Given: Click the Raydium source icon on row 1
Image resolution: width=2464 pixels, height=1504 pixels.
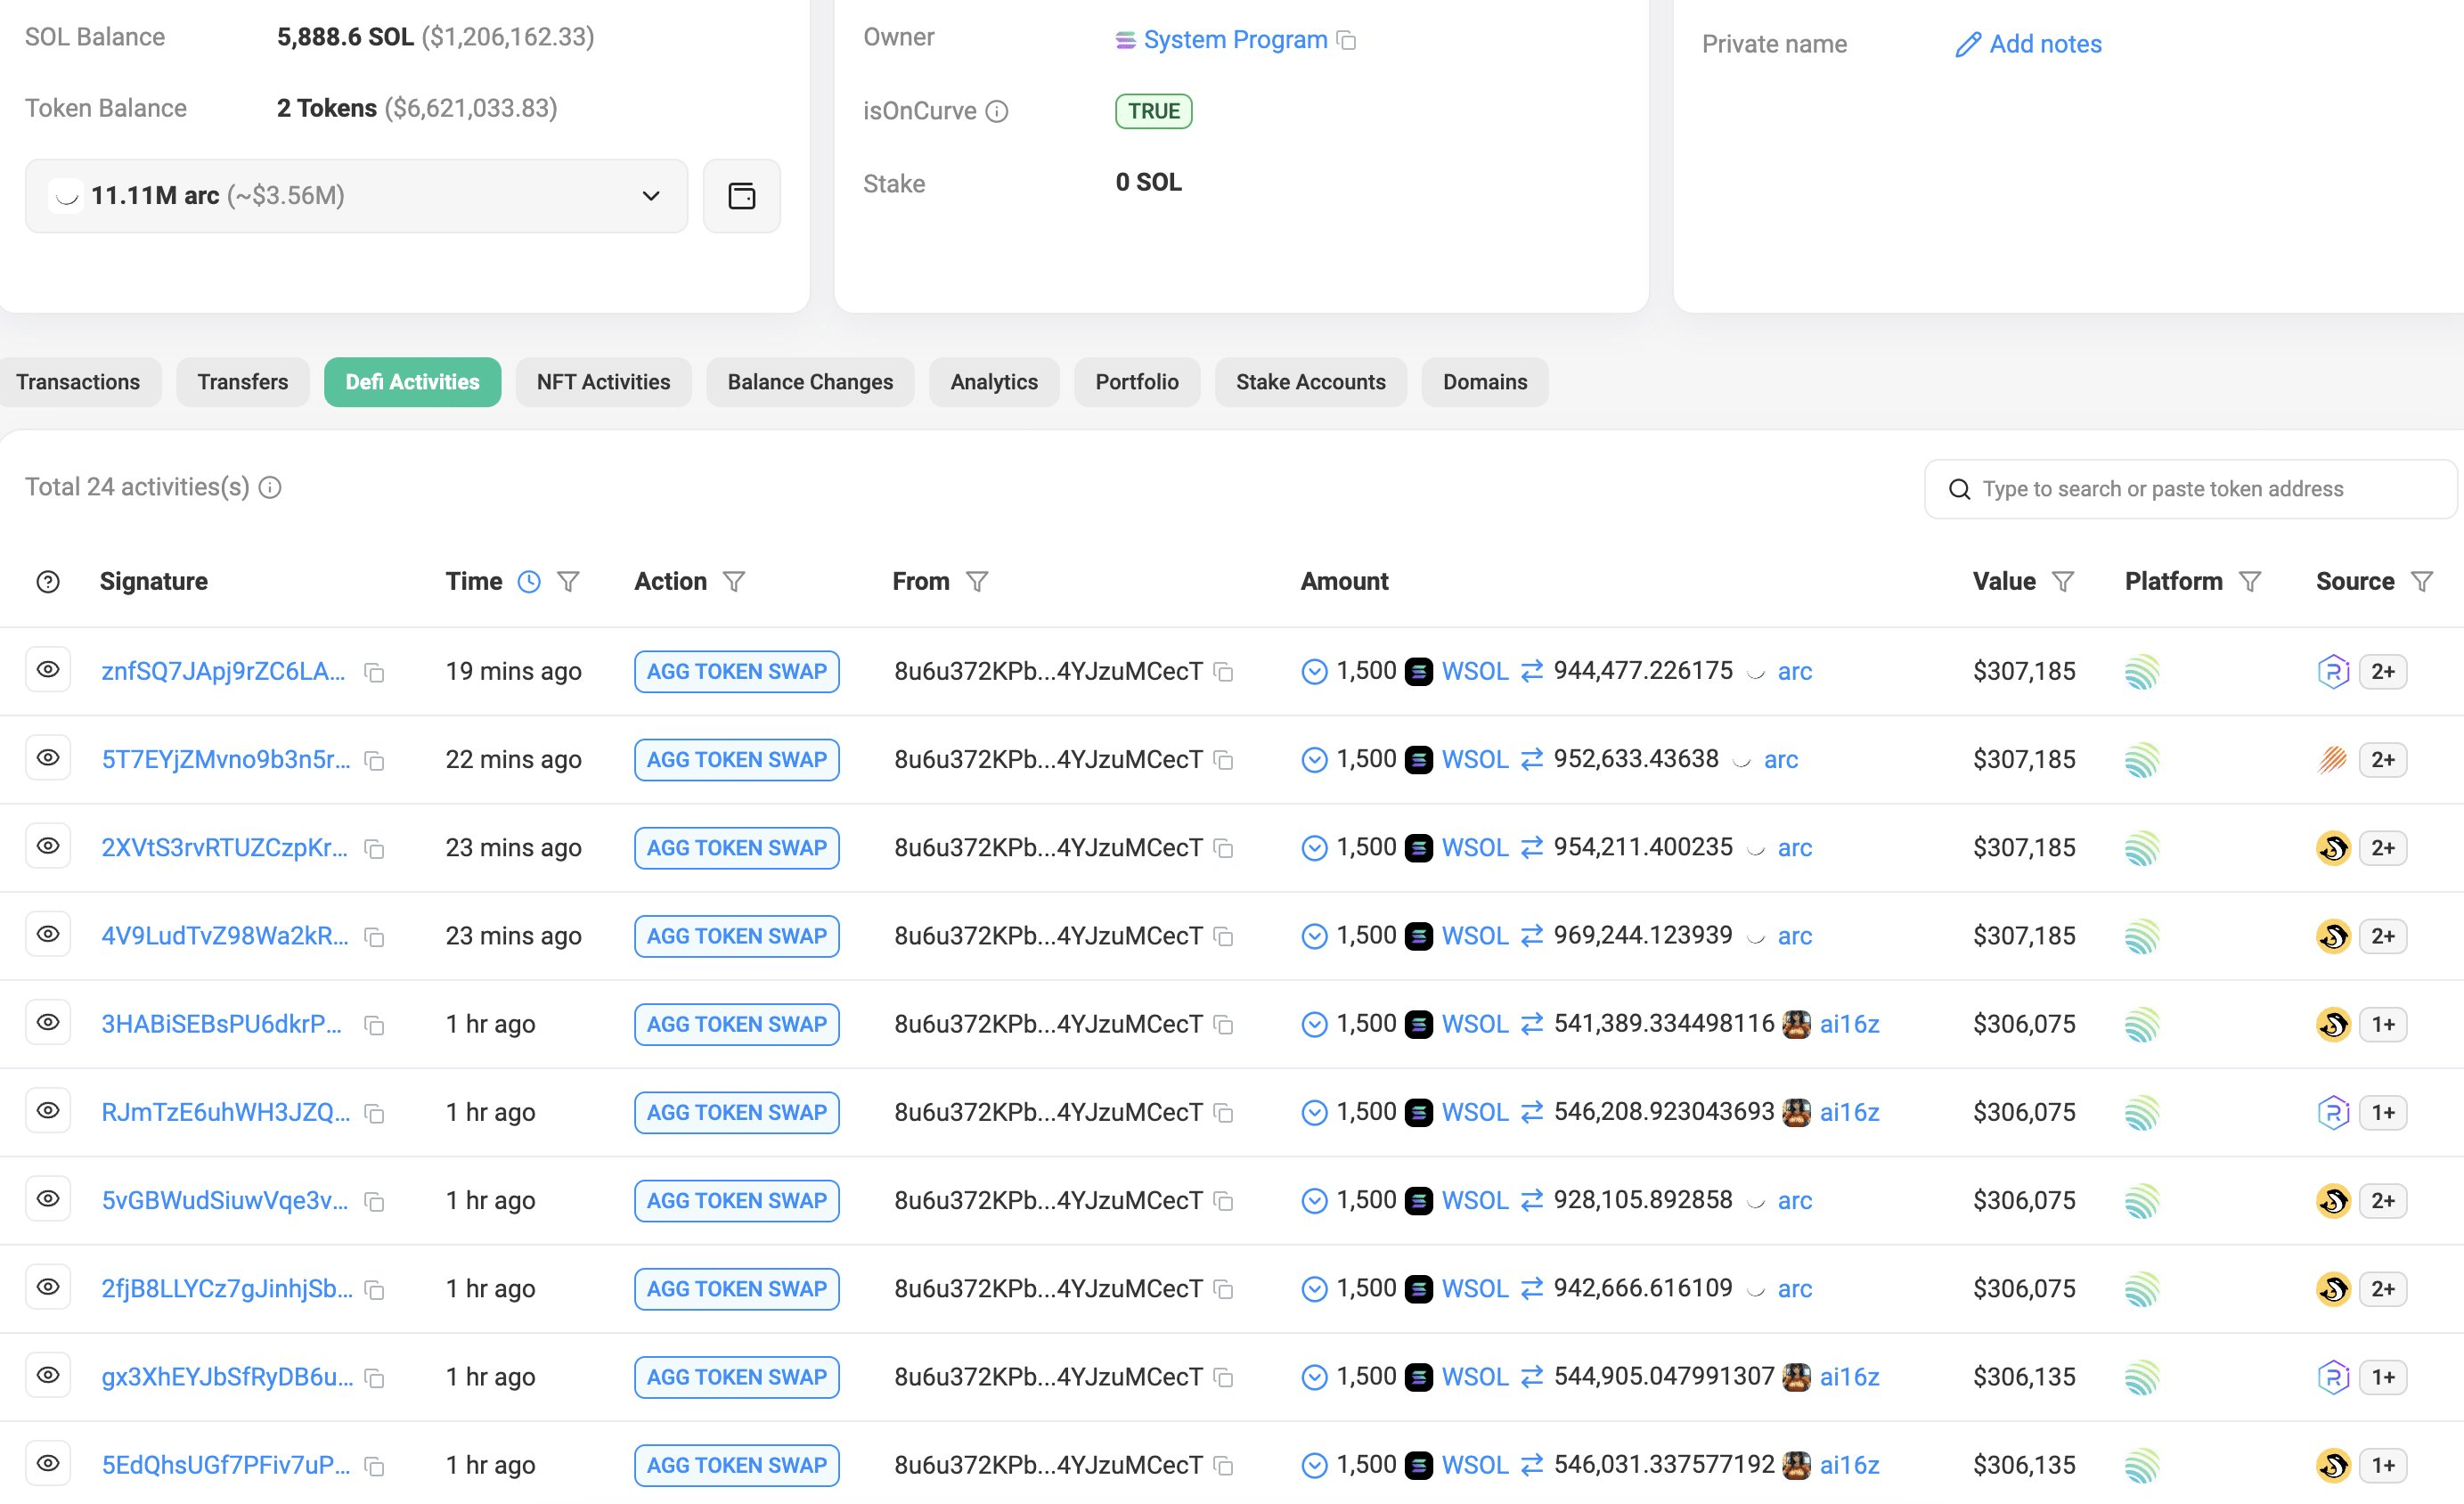Looking at the screenshot, I should tap(2334, 669).
